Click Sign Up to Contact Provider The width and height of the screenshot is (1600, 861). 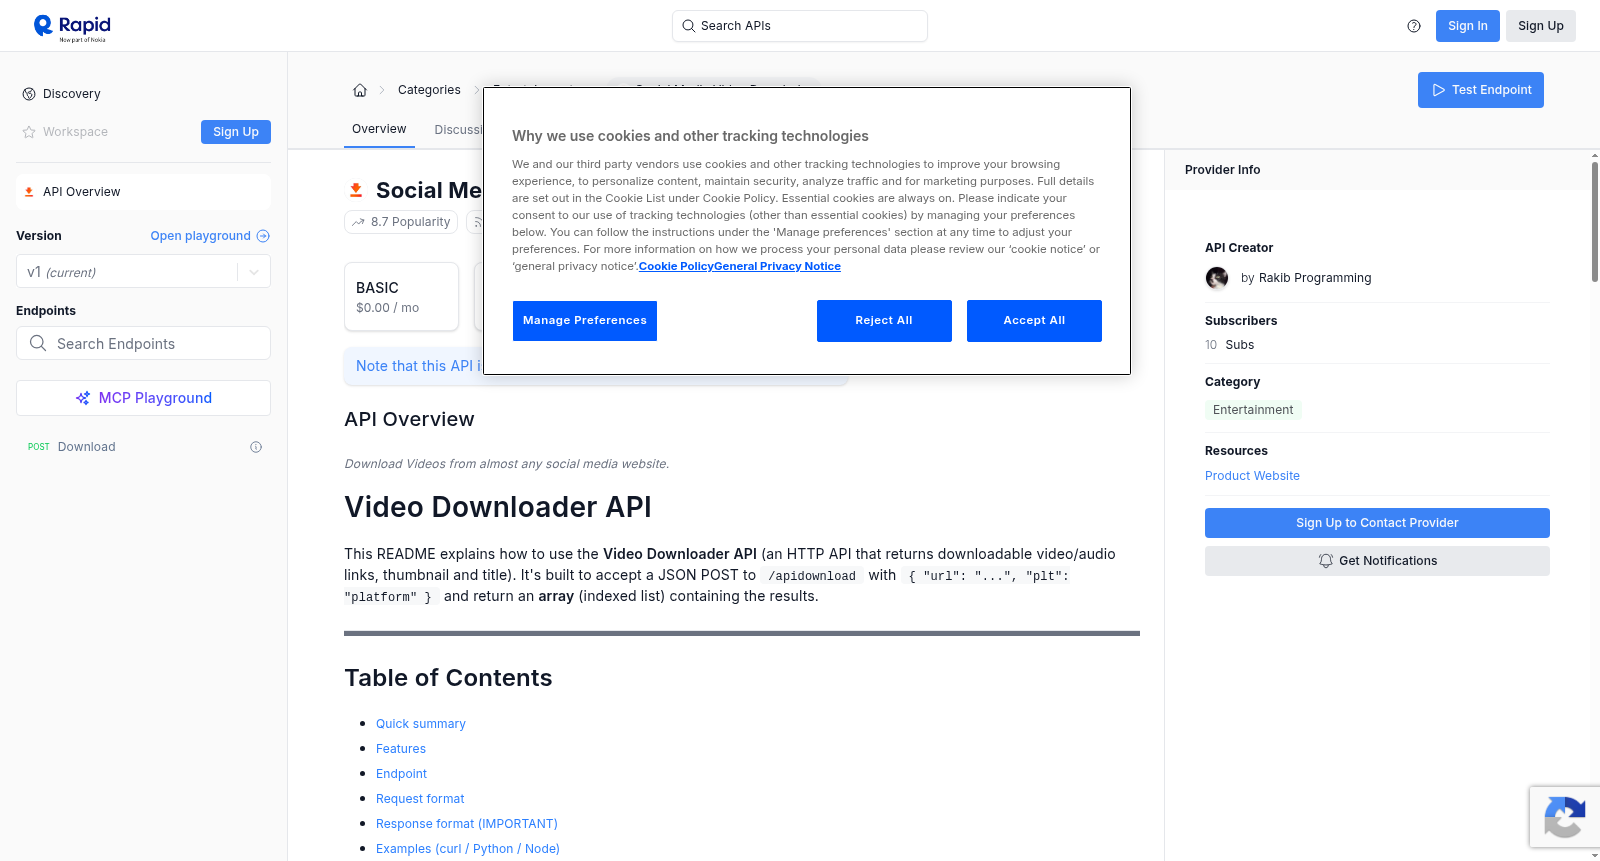click(1377, 523)
